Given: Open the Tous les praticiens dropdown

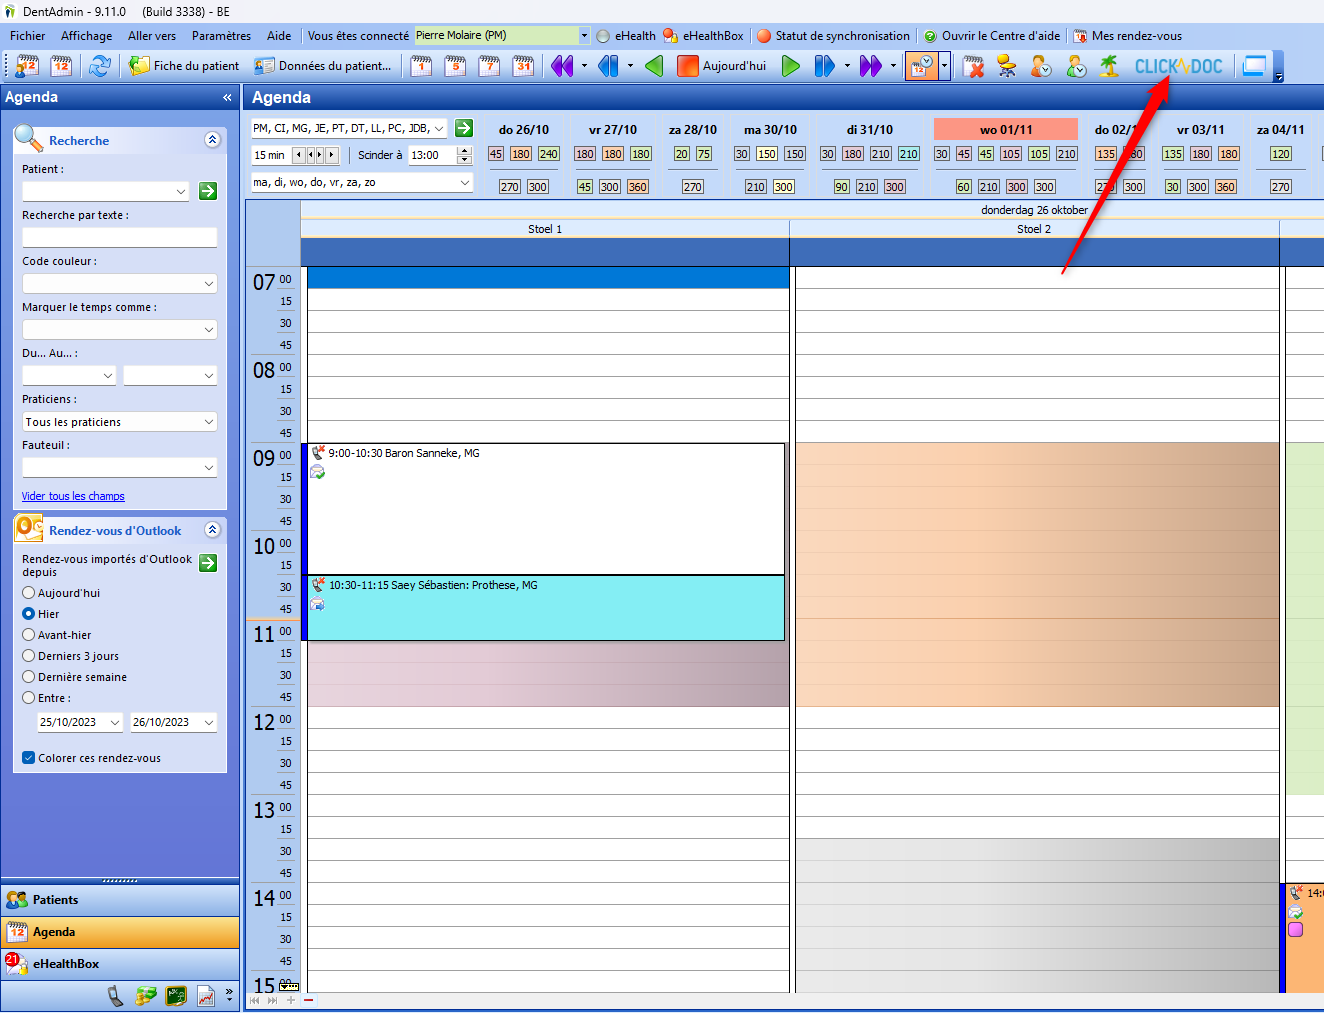Looking at the screenshot, I should (118, 421).
